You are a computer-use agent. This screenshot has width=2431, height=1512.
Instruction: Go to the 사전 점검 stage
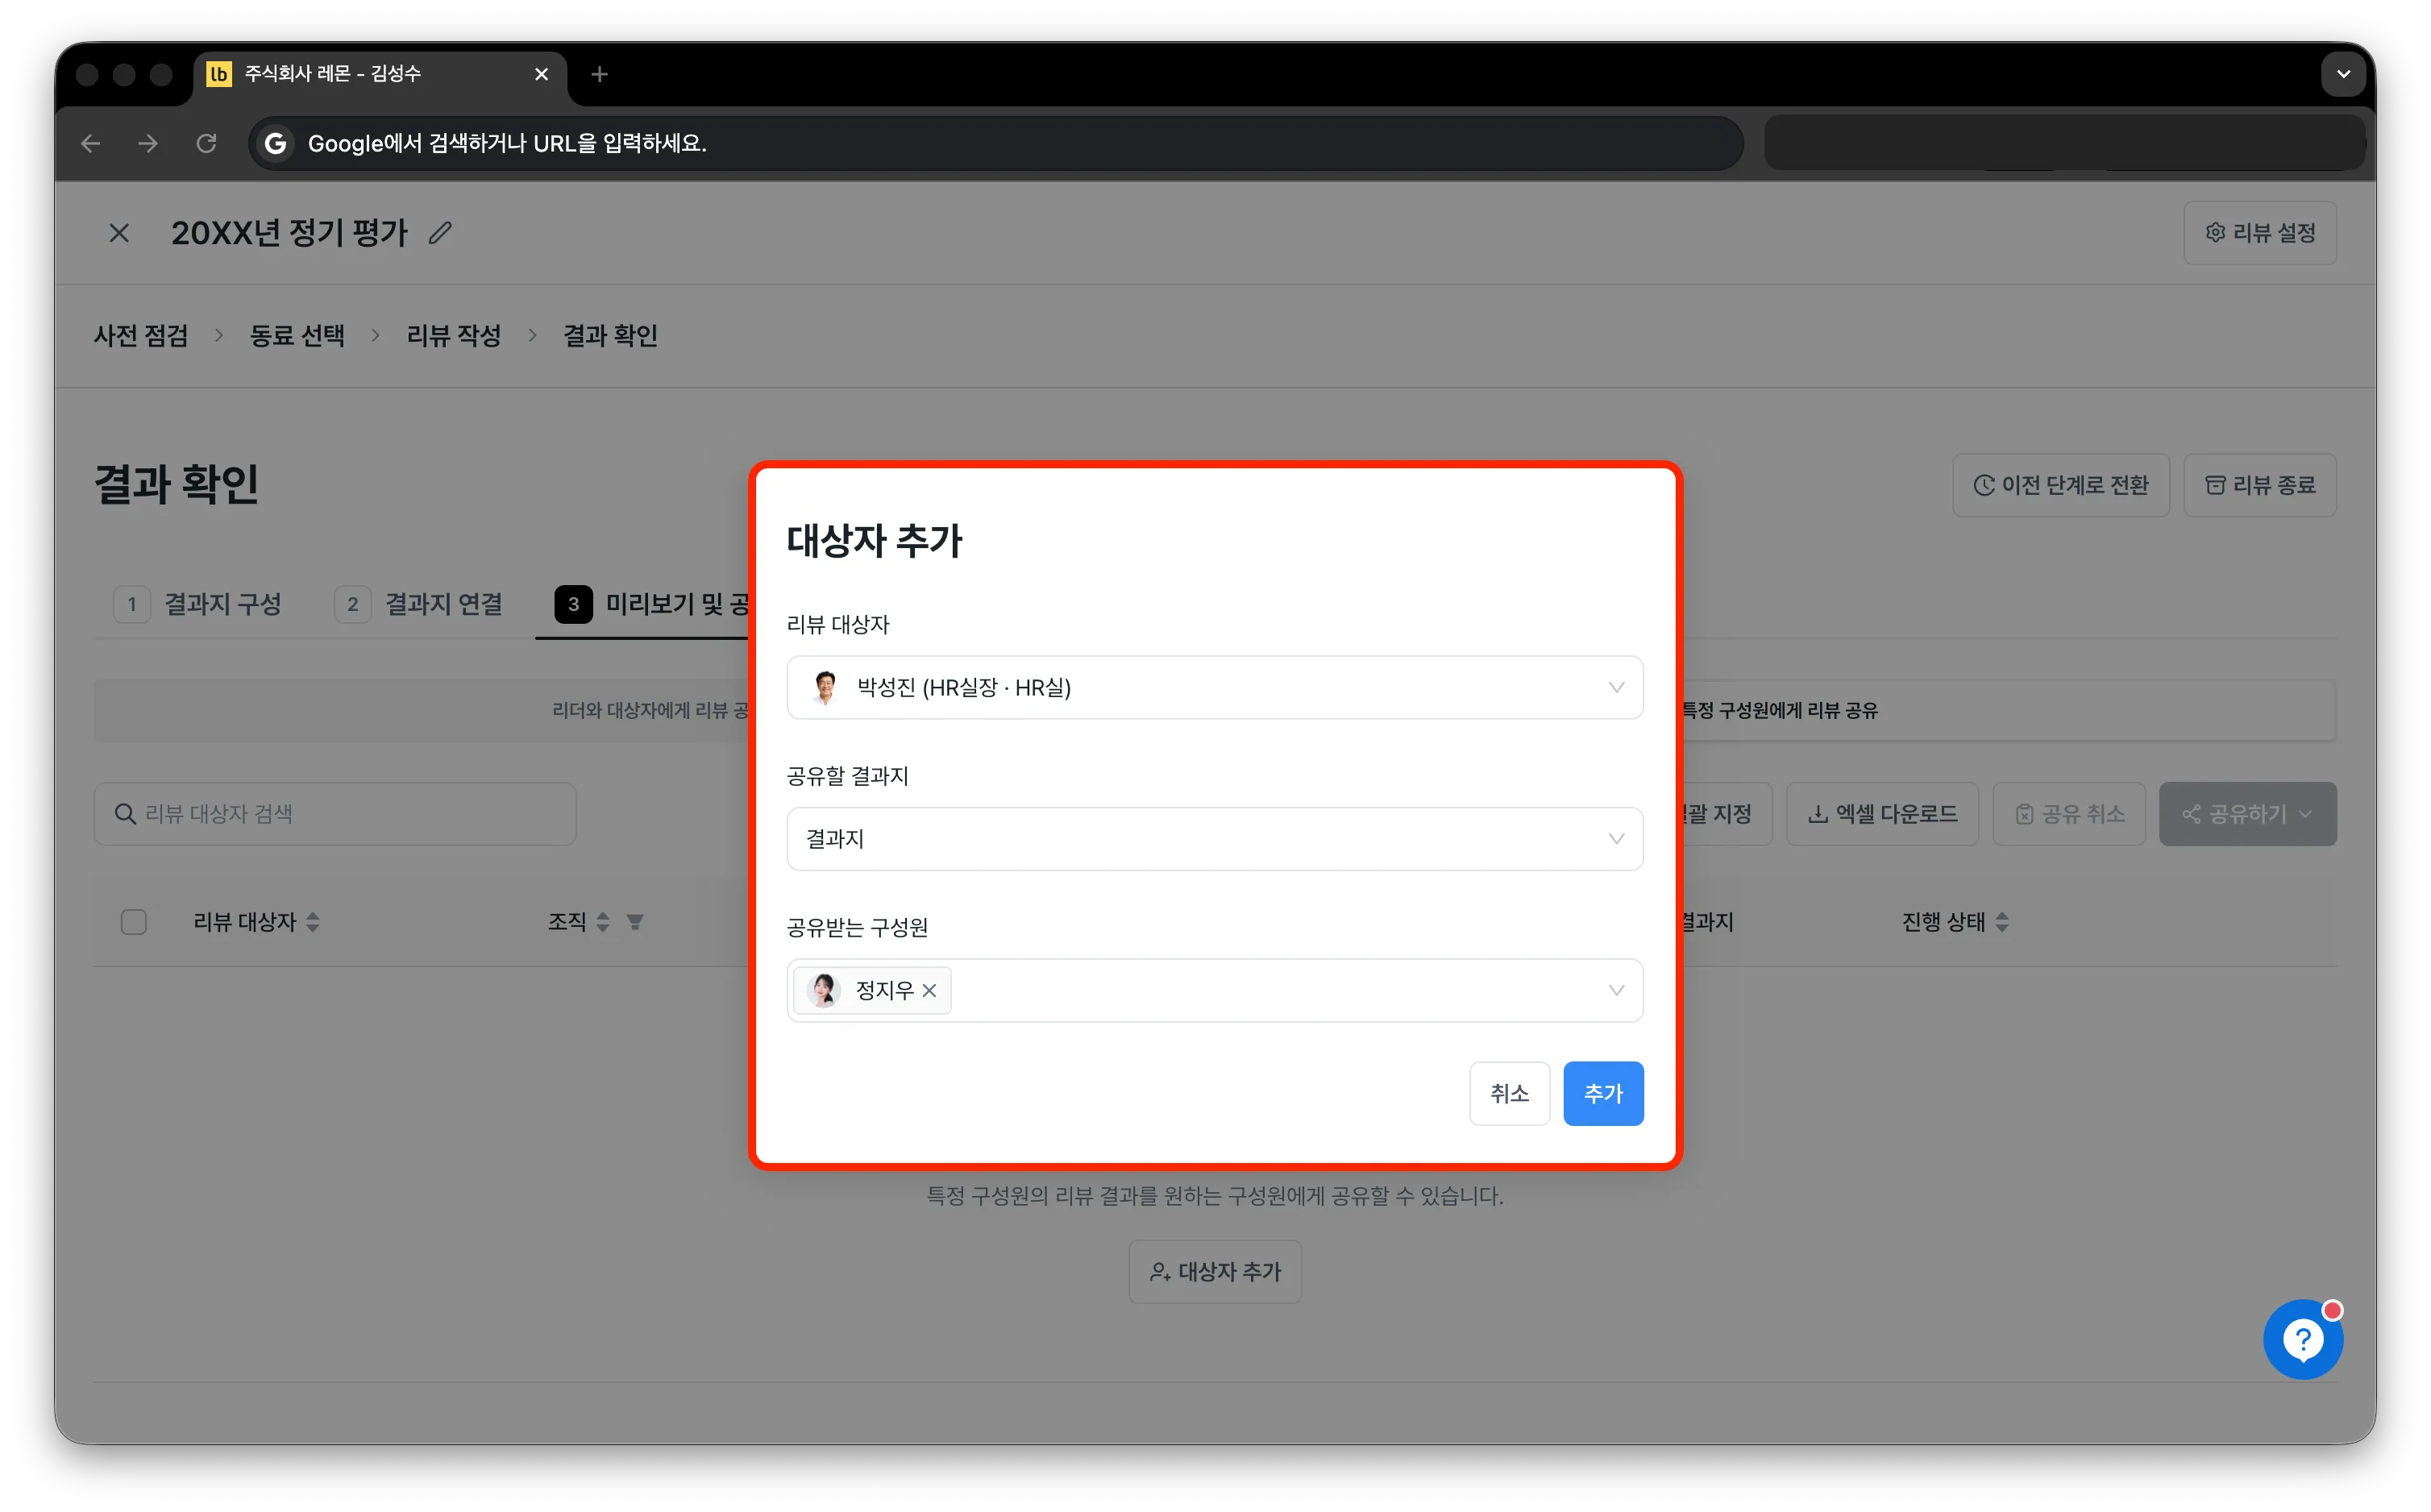click(x=141, y=335)
